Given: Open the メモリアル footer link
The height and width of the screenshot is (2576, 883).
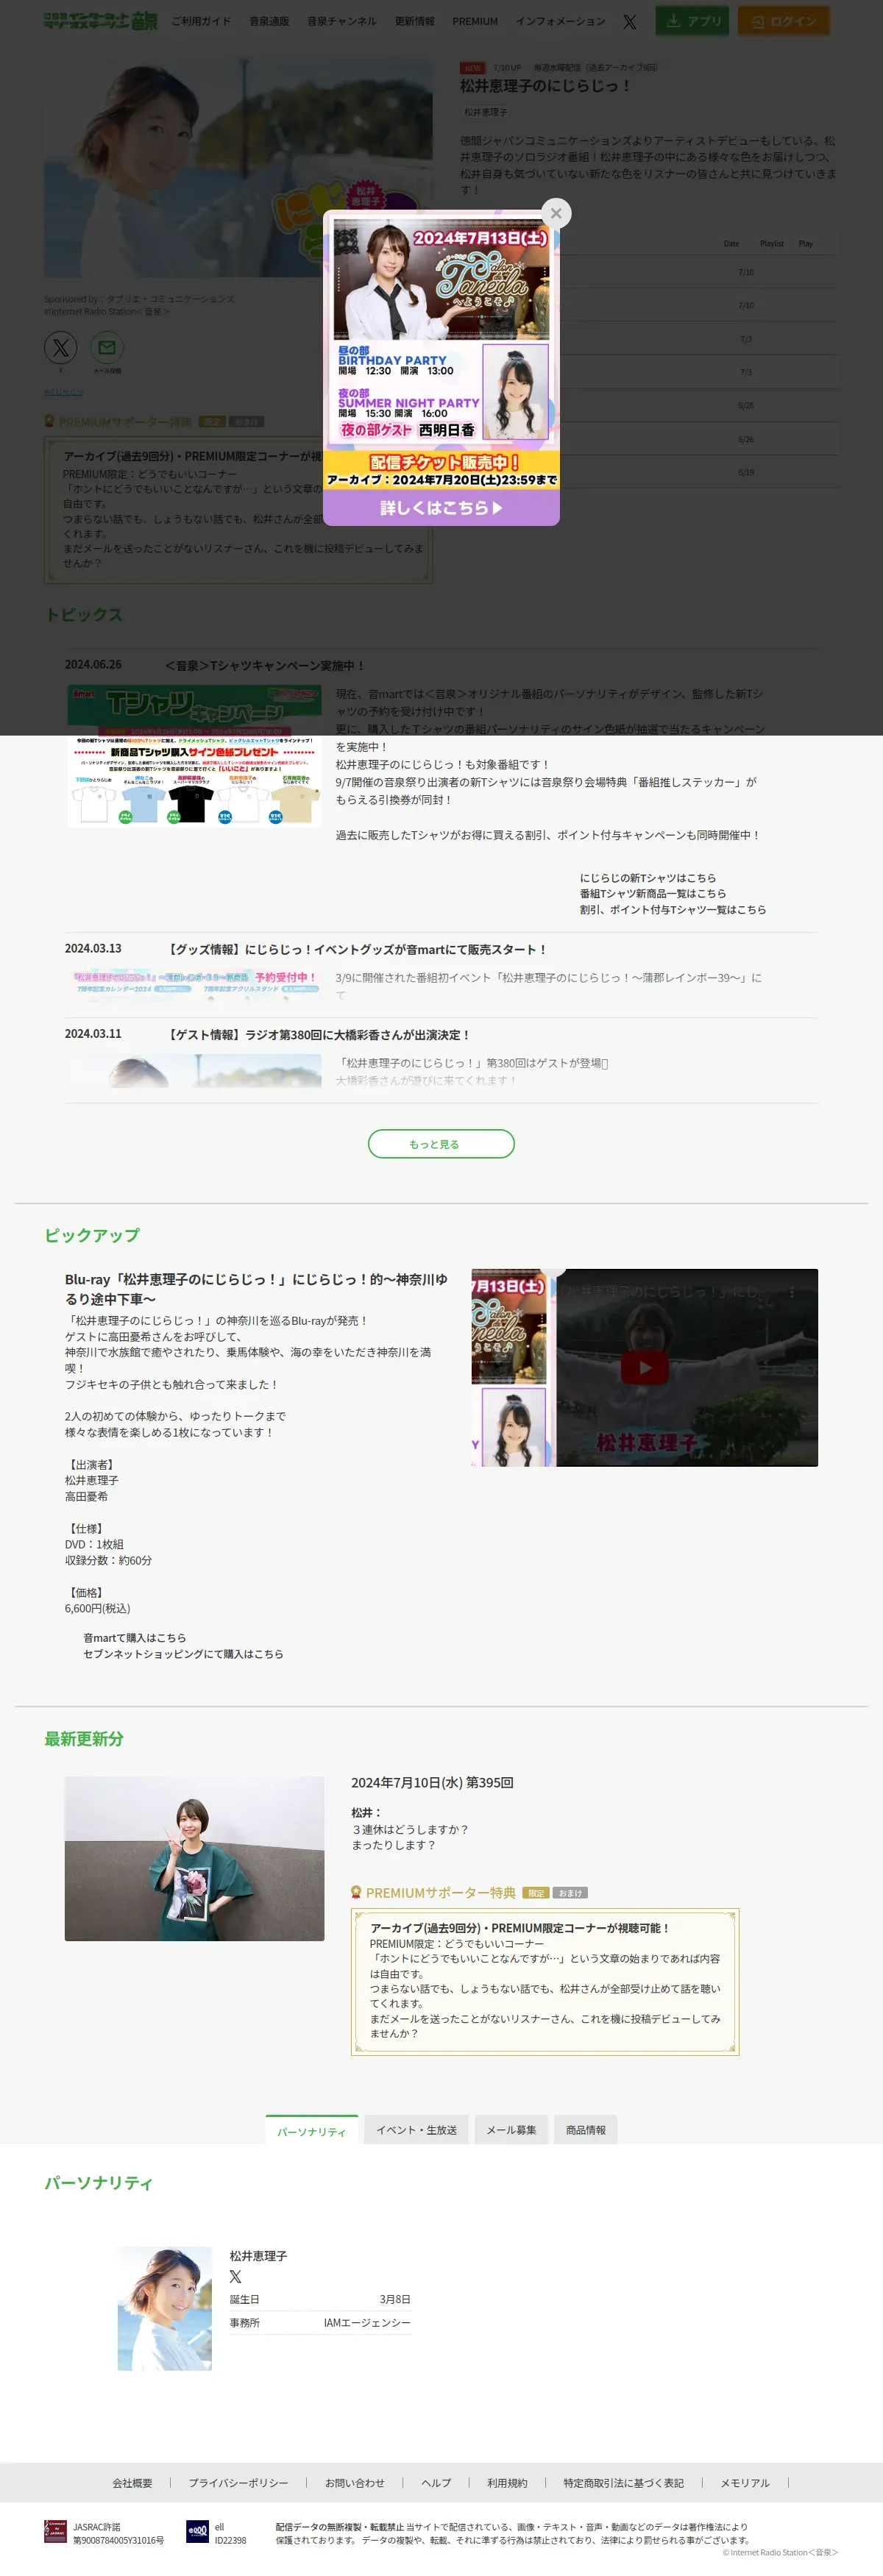Looking at the screenshot, I should pyautogui.click(x=745, y=2483).
